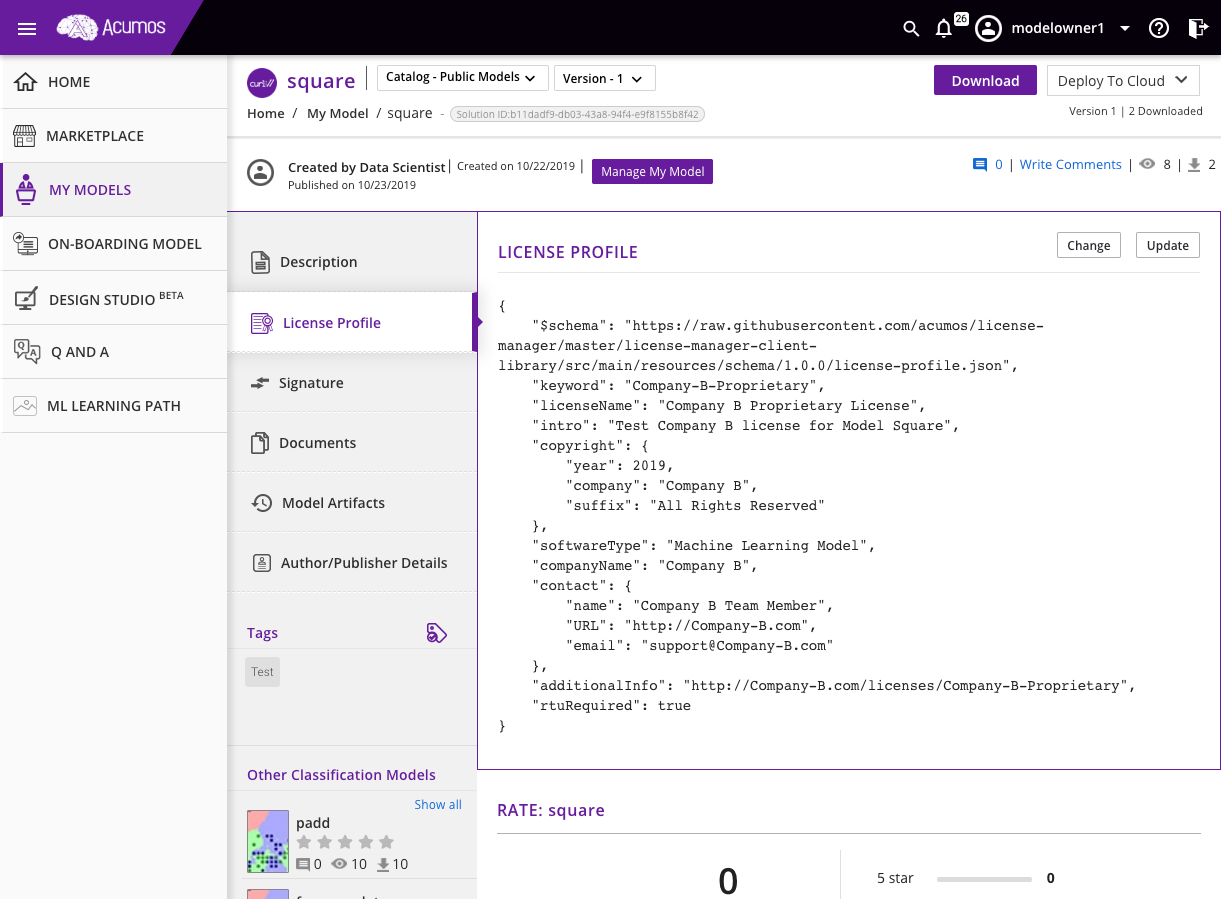Expand the modelowner1 account dropdown arrow

[x=1125, y=29]
